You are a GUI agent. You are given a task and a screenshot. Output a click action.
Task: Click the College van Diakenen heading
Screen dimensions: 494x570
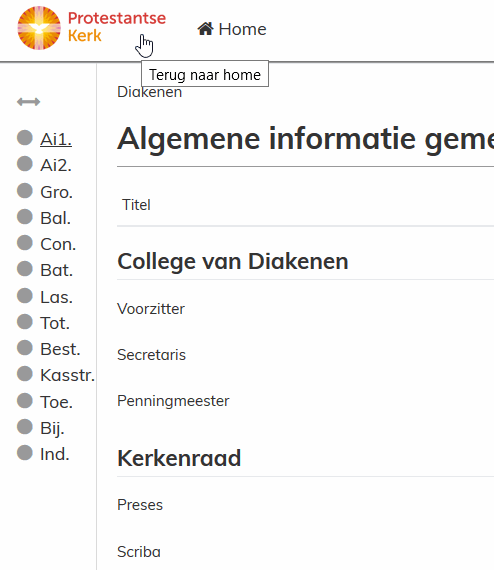[x=233, y=262]
